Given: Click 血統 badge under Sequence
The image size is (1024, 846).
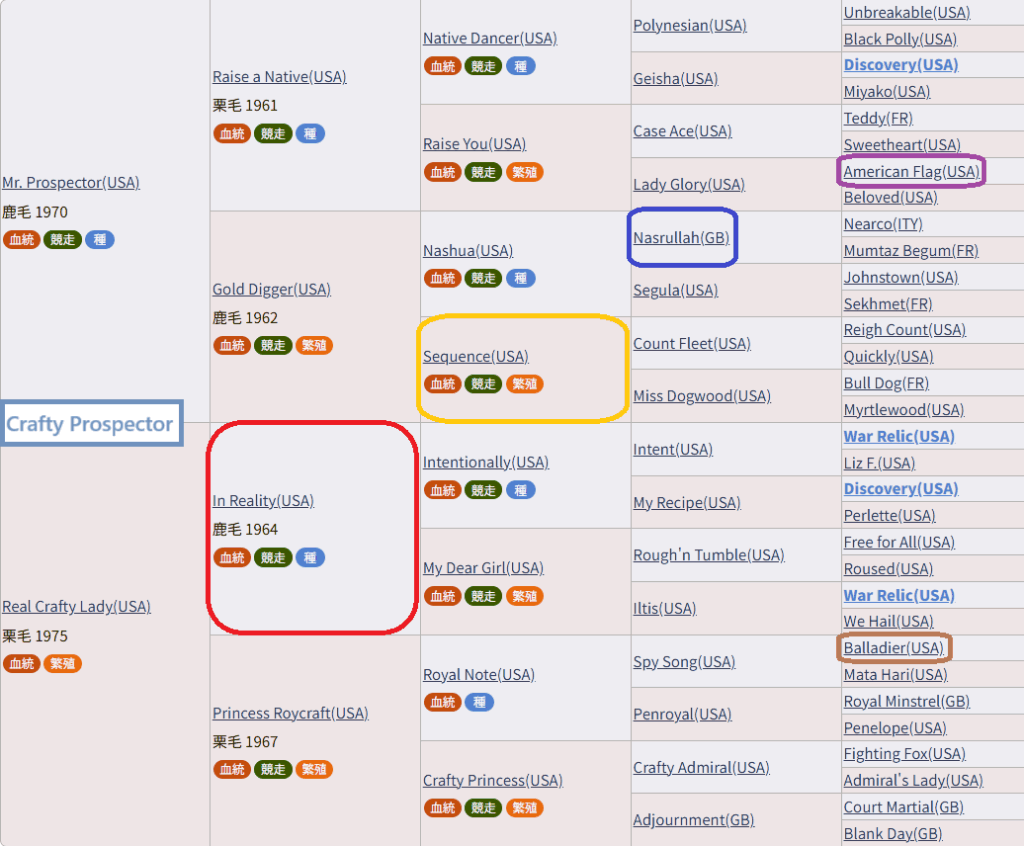Looking at the screenshot, I should click(442, 384).
